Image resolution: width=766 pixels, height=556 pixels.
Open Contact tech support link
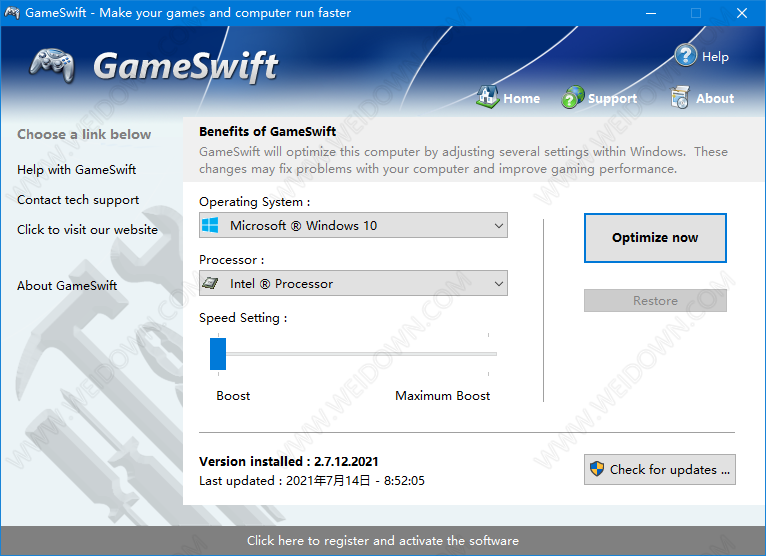(x=78, y=200)
